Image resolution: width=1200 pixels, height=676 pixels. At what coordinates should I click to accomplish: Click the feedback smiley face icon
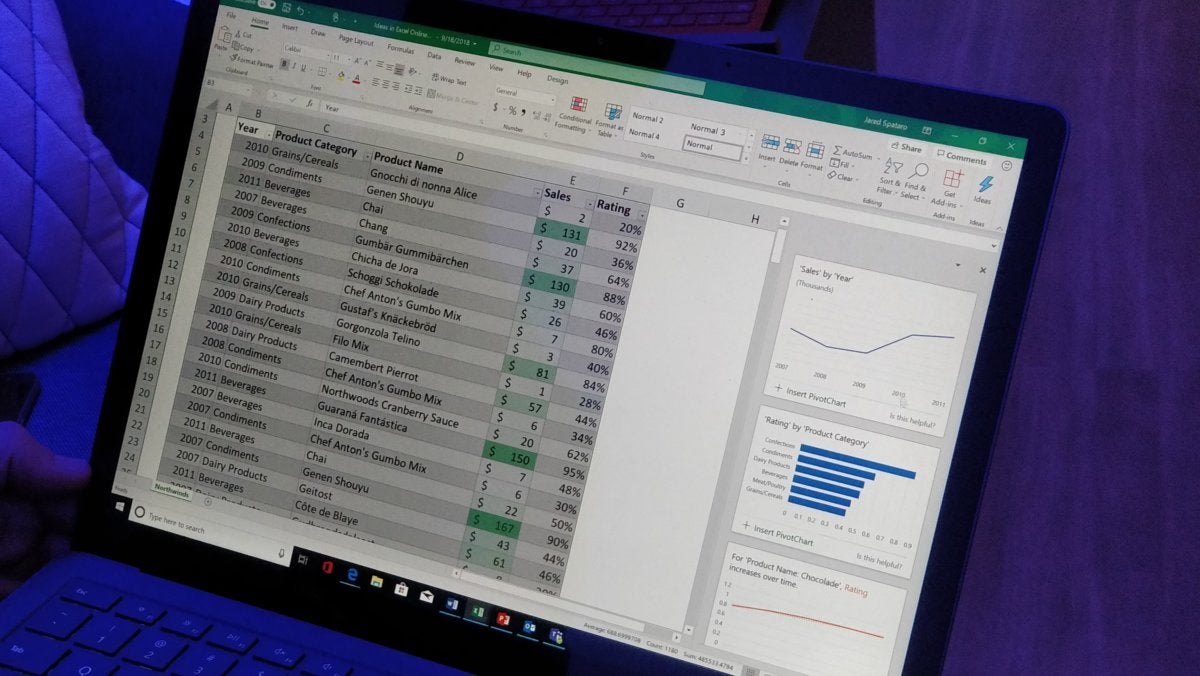coord(1006,166)
